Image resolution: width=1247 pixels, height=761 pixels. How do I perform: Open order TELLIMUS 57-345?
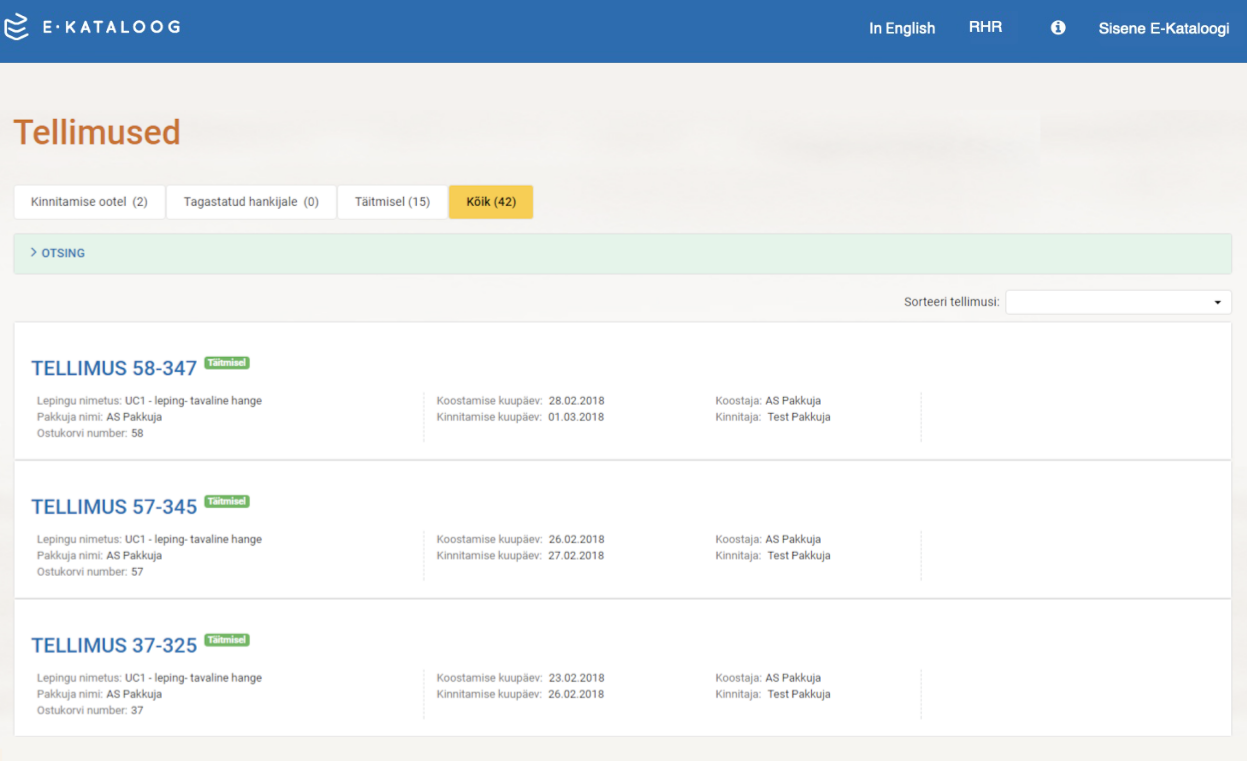pos(114,507)
